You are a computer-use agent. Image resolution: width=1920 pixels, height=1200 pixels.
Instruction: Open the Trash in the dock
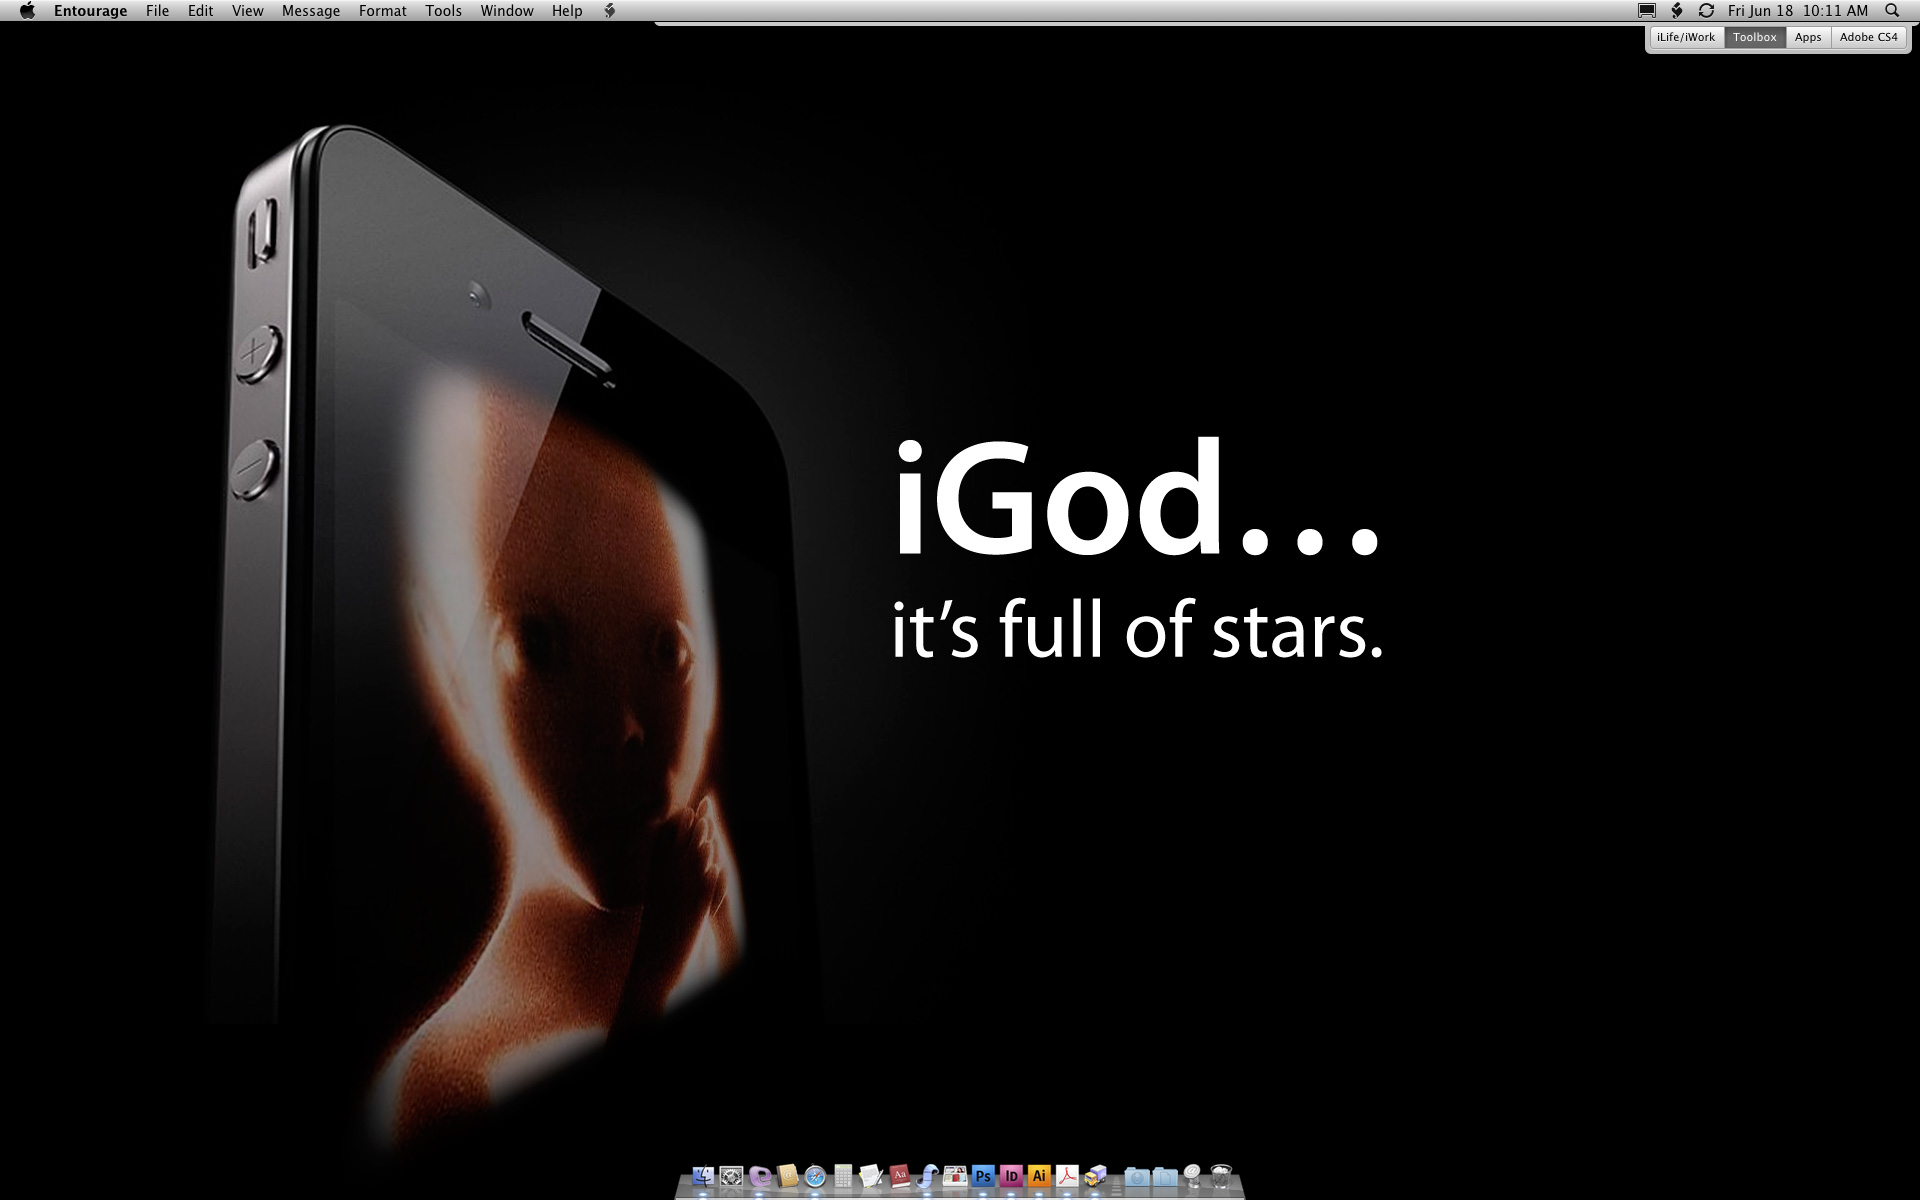click(1221, 1176)
